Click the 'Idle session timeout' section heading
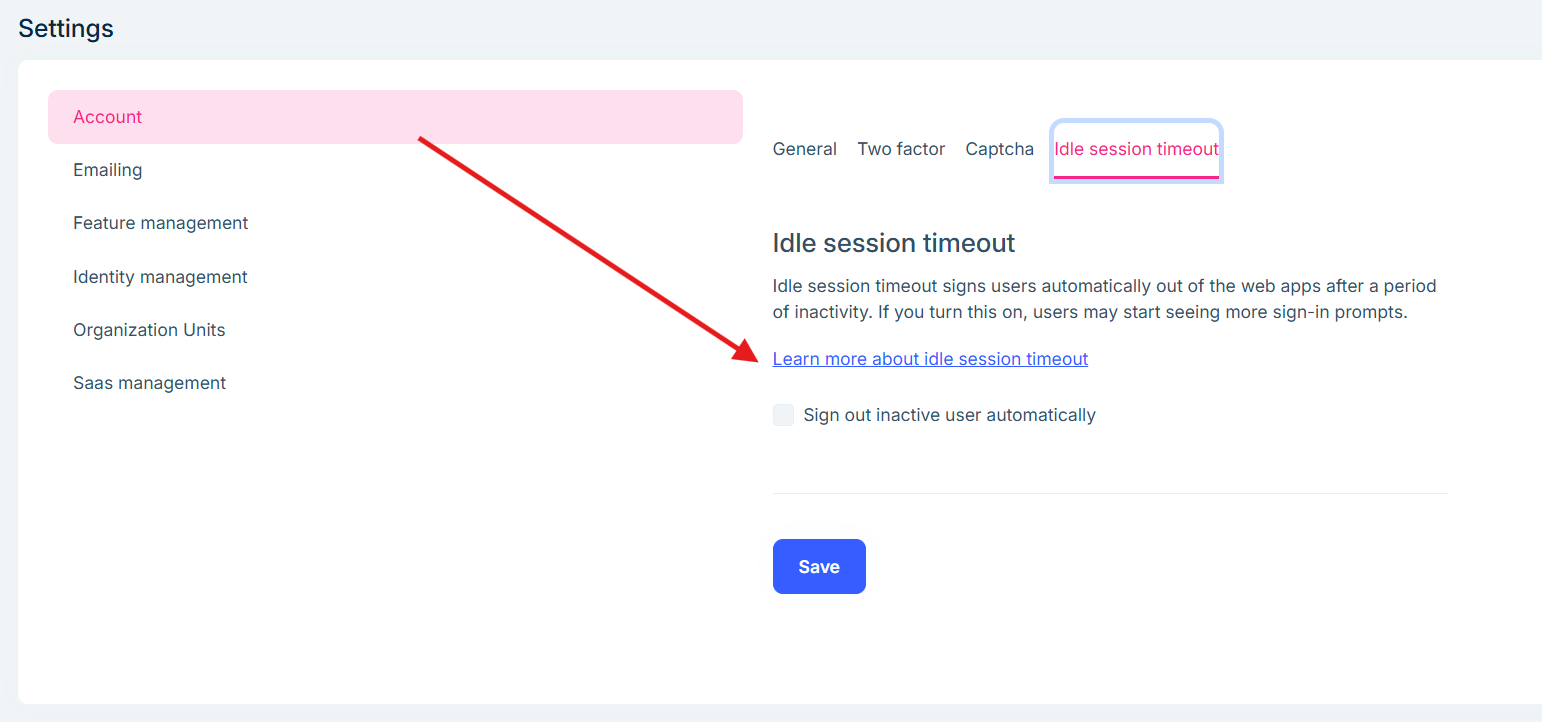Image resolution: width=1542 pixels, height=722 pixels. click(x=893, y=243)
